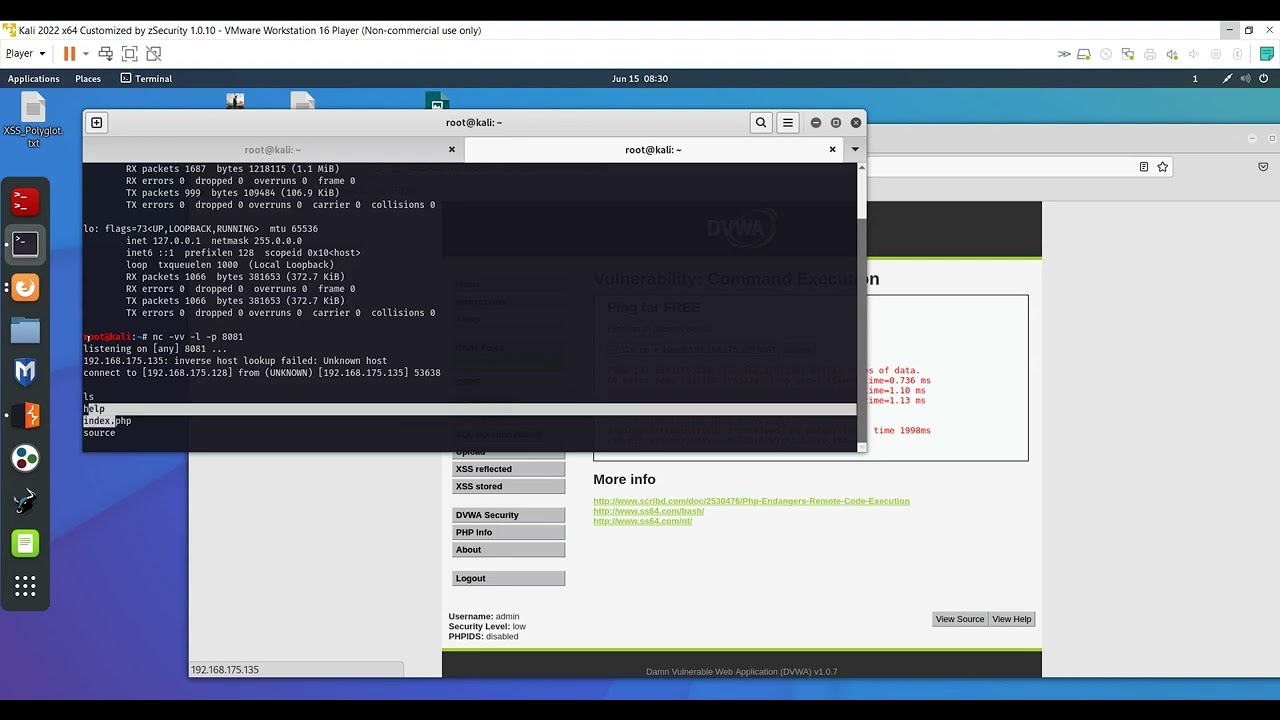Screen dimensions: 1280x720
Task: Click VMware hard disk device icon
Action: click(1084, 54)
